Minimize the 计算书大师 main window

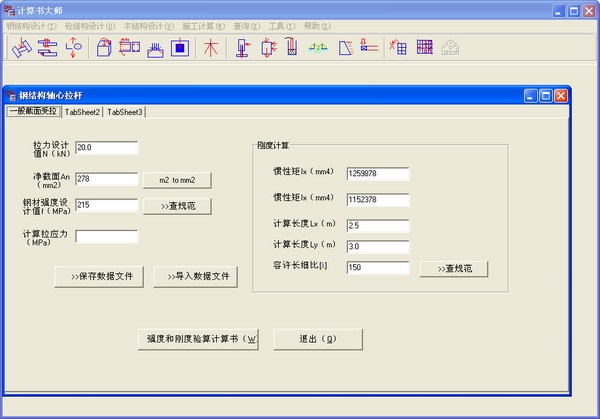tap(559, 11)
